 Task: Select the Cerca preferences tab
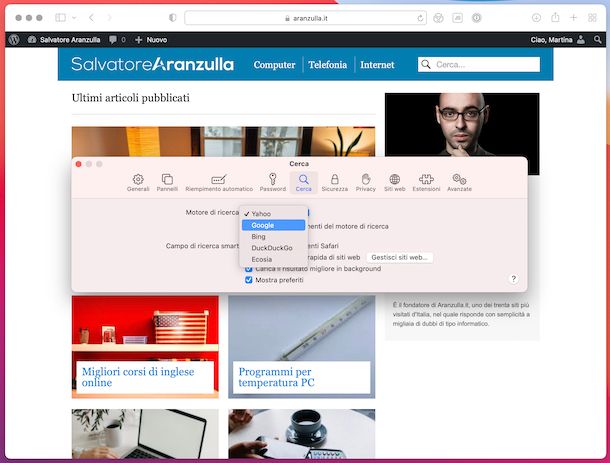click(x=303, y=182)
